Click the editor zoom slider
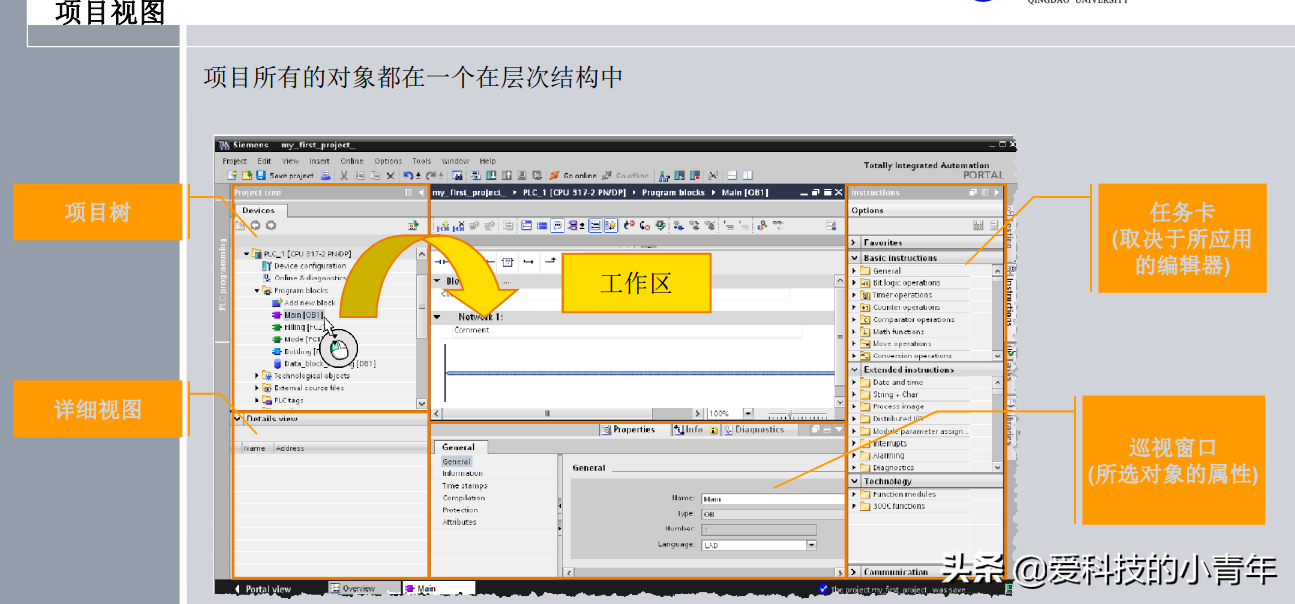Image resolution: width=1295 pixels, height=604 pixels. [x=796, y=414]
